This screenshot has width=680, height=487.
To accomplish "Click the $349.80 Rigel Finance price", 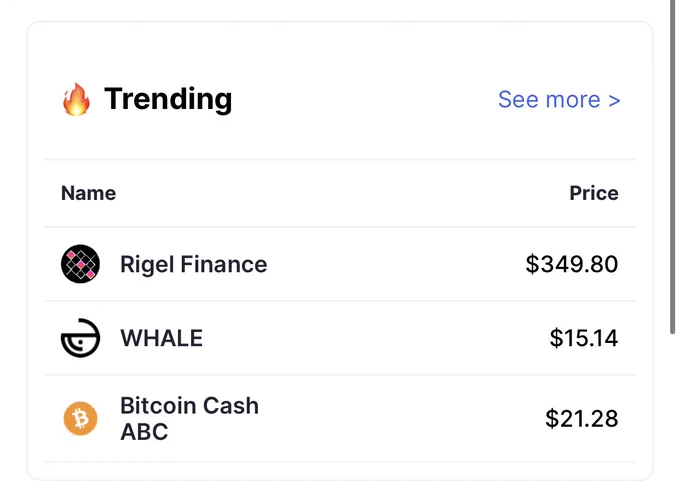I will 572,264.
